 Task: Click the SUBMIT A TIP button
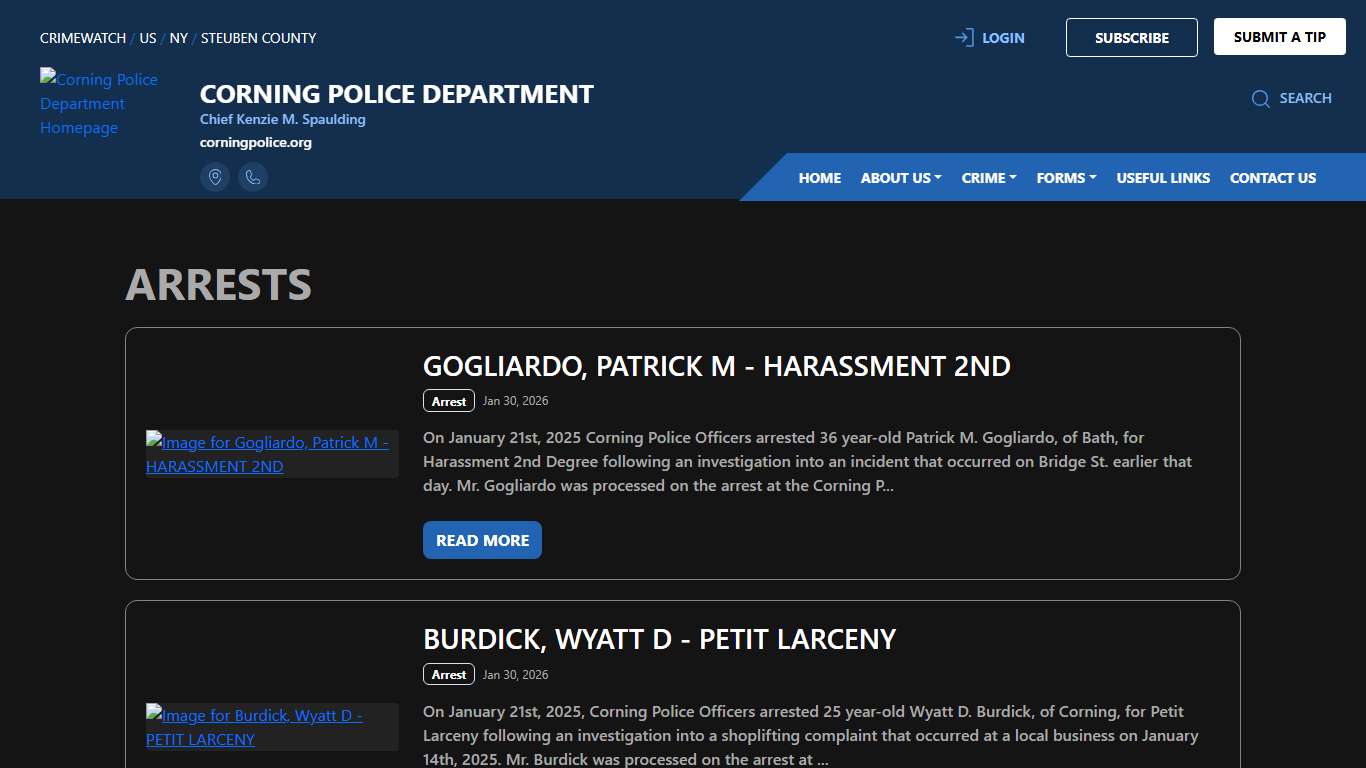[1279, 36]
